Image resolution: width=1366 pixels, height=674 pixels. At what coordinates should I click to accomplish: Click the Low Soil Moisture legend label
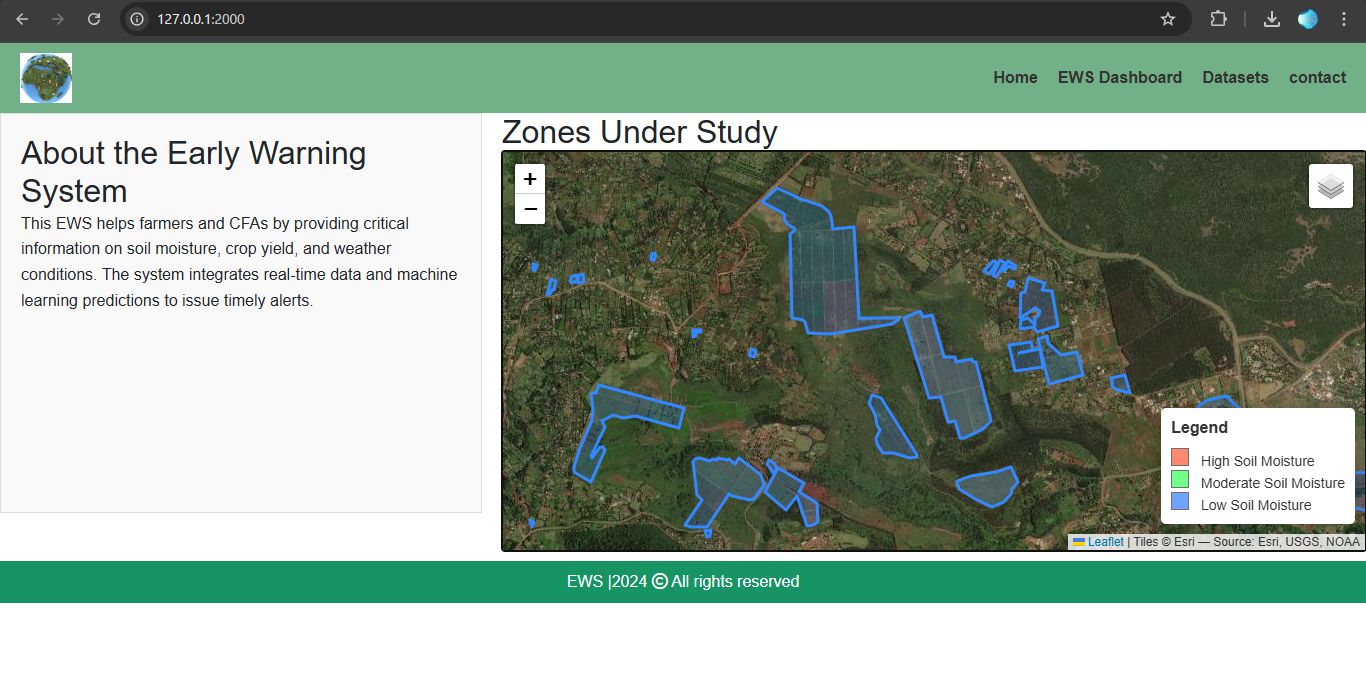(1256, 505)
